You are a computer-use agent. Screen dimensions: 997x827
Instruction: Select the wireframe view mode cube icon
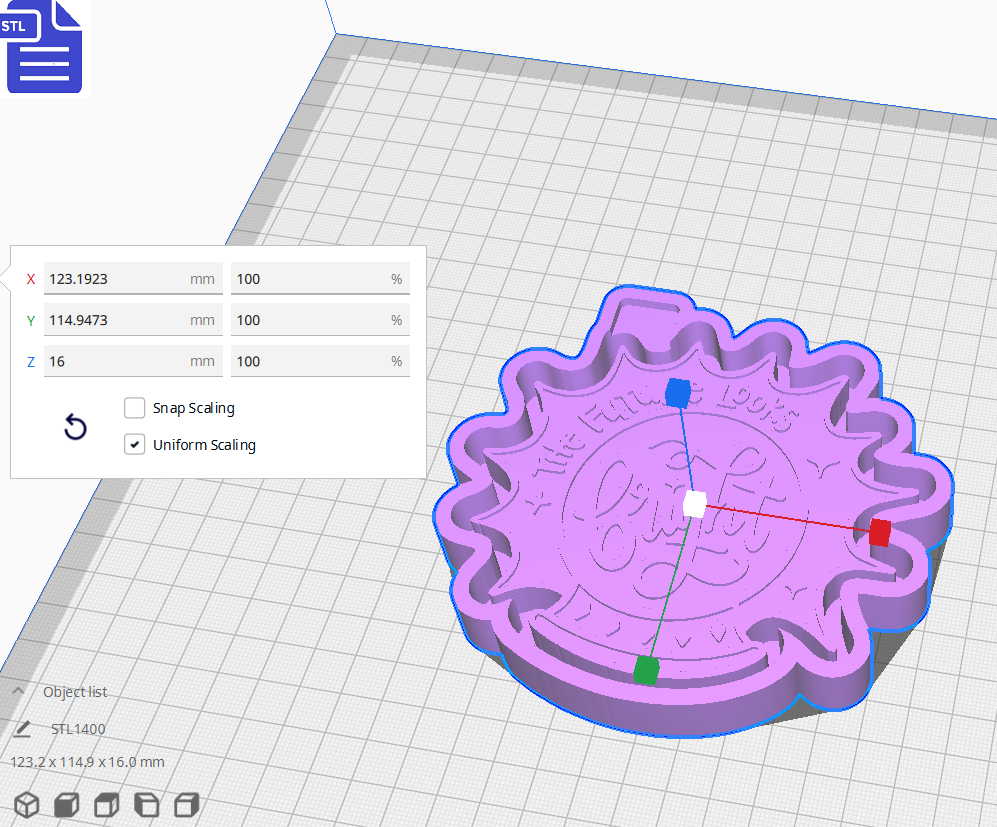25,804
